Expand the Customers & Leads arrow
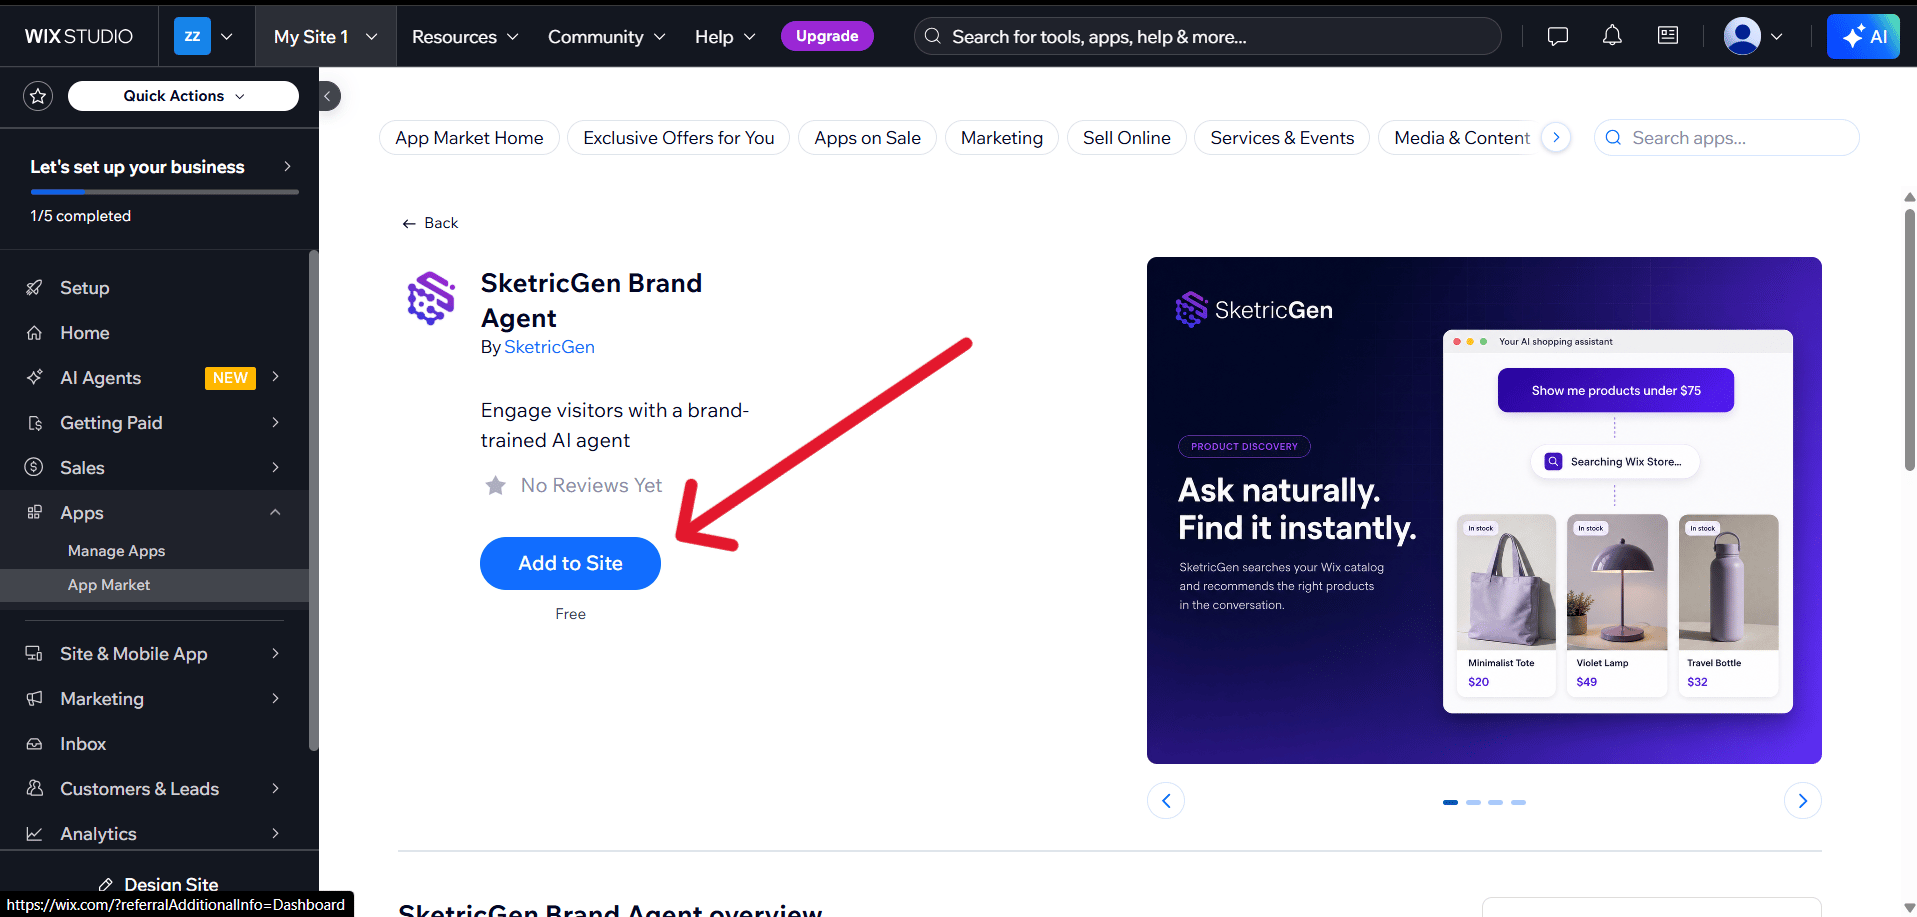The image size is (1917, 917). tap(275, 788)
